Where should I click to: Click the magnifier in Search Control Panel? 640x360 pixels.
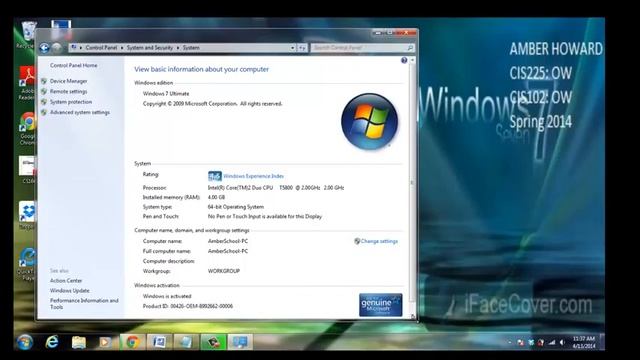pyautogui.click(x=410, y=48)
